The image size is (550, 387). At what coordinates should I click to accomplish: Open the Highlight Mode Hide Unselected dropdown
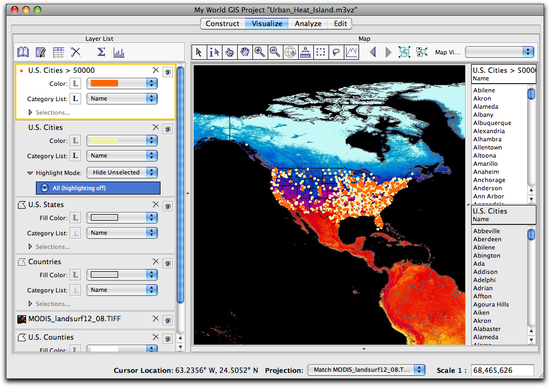point(122,172)
